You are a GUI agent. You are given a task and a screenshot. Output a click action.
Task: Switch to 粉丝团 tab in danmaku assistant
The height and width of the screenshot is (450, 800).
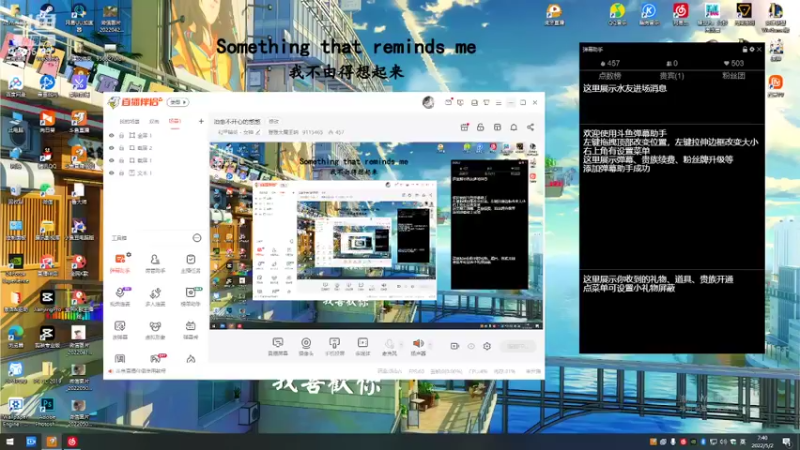[734, 76]
